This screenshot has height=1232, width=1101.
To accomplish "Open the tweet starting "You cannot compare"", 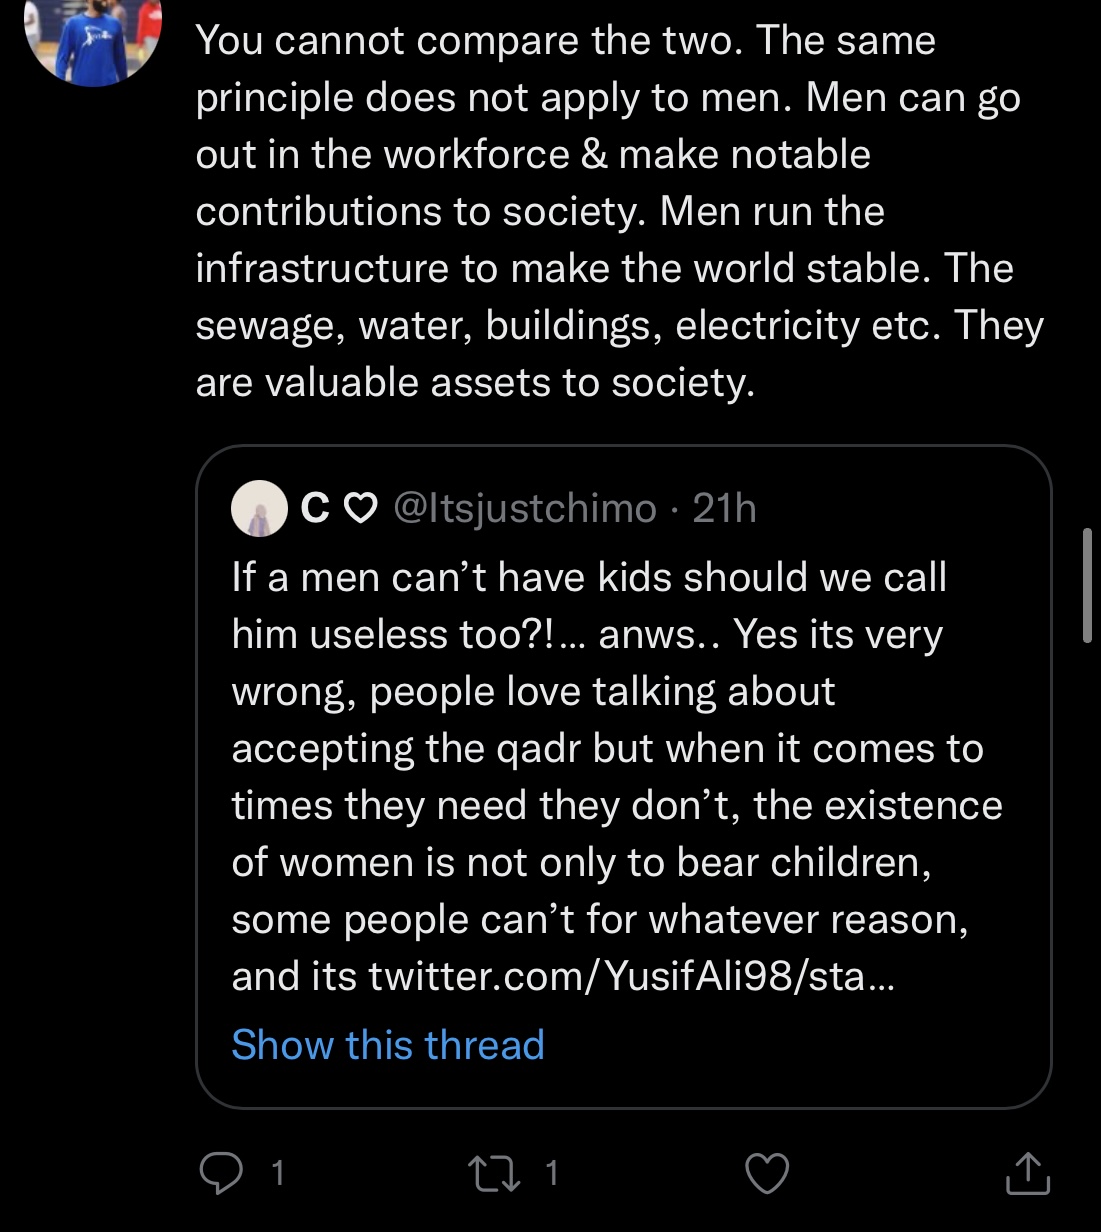I will (x=565, y=40).
